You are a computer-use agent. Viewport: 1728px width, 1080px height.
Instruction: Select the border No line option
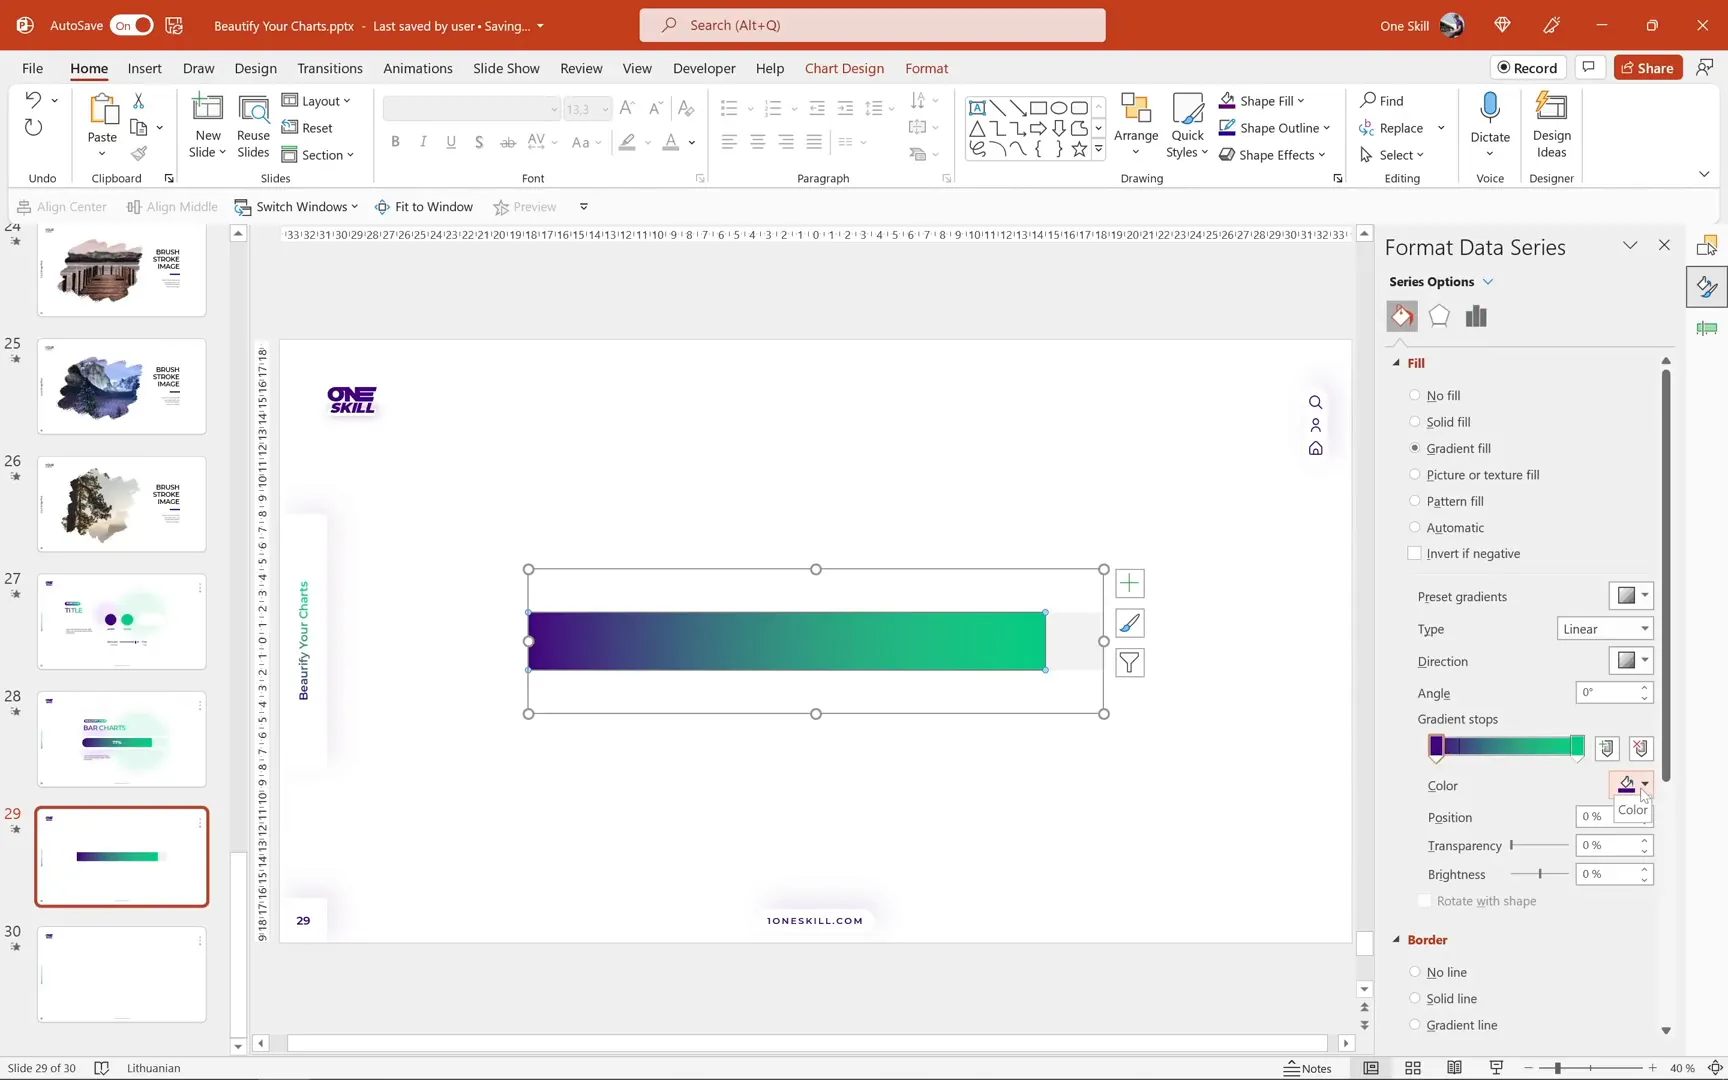1438,972
